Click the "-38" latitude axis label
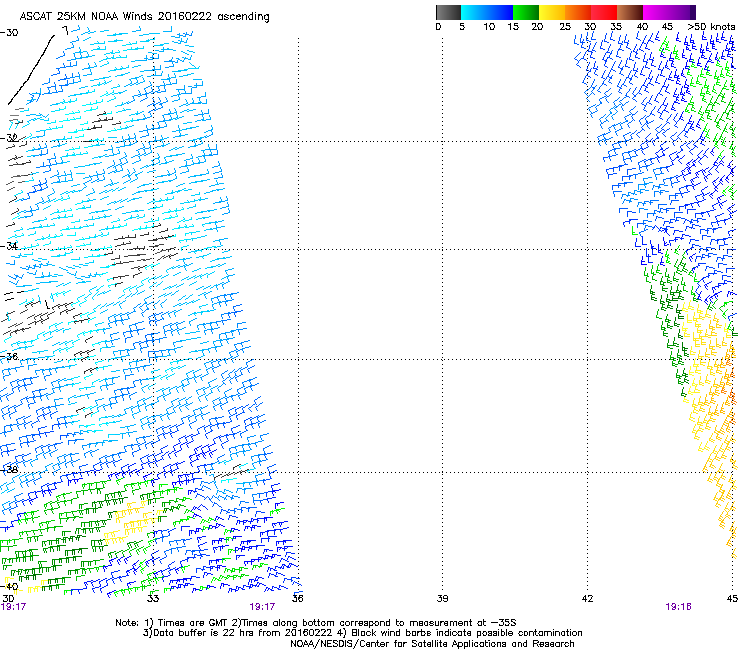This screenshot has width=740, height=650. point(9,470)
